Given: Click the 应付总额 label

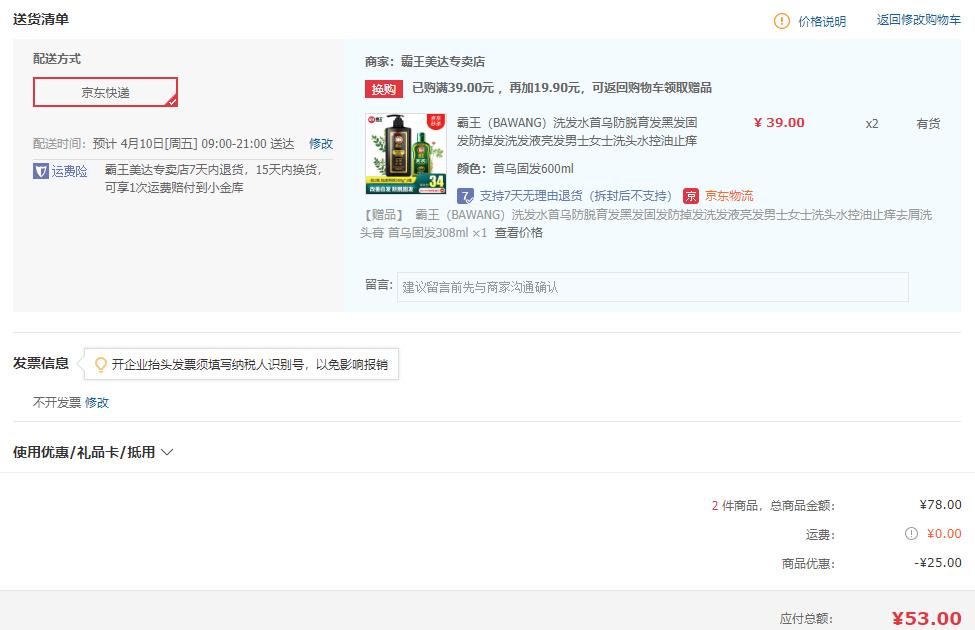Looking at the screenshot, I should coord(806,619).
